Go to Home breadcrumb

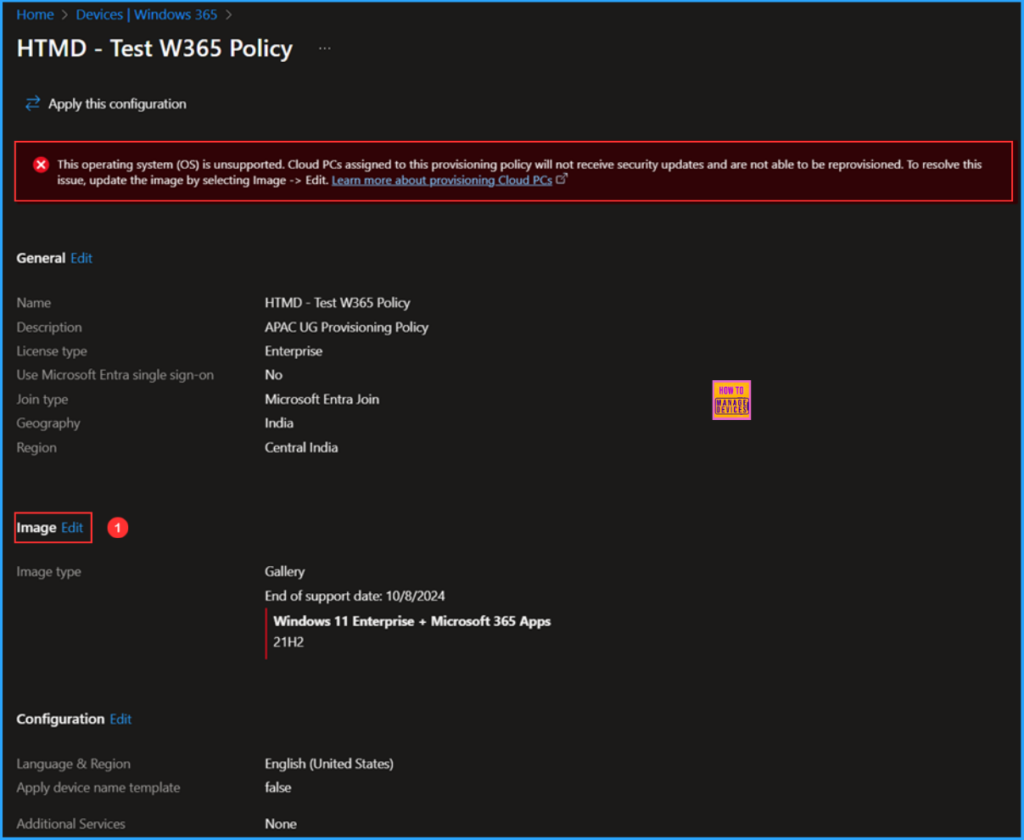pos(35,14)
